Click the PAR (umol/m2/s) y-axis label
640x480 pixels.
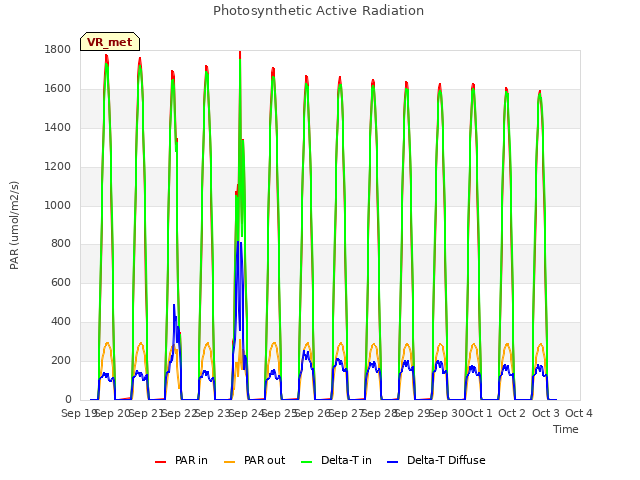[14, 225]
